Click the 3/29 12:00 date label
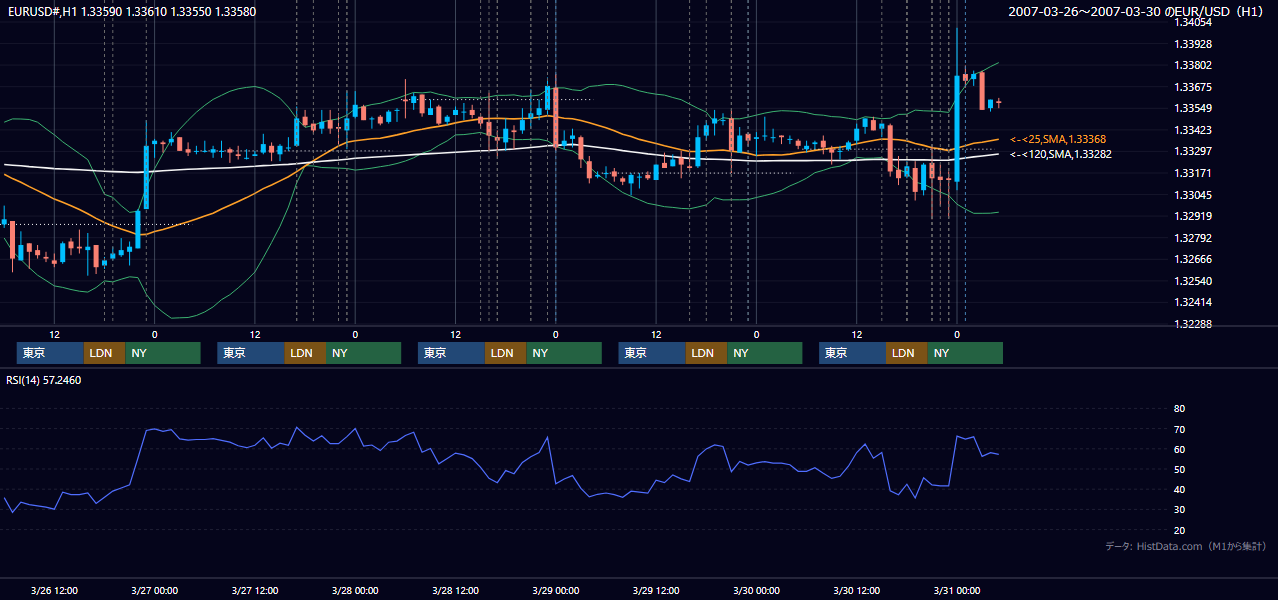The height and width of the screenshot is (600, 1278). tap(656, 590)
